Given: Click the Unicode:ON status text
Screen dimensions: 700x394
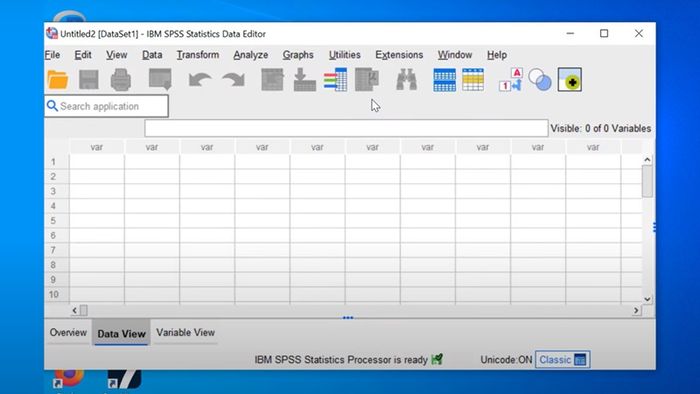Looking at the screenshot, I should 506,360.
